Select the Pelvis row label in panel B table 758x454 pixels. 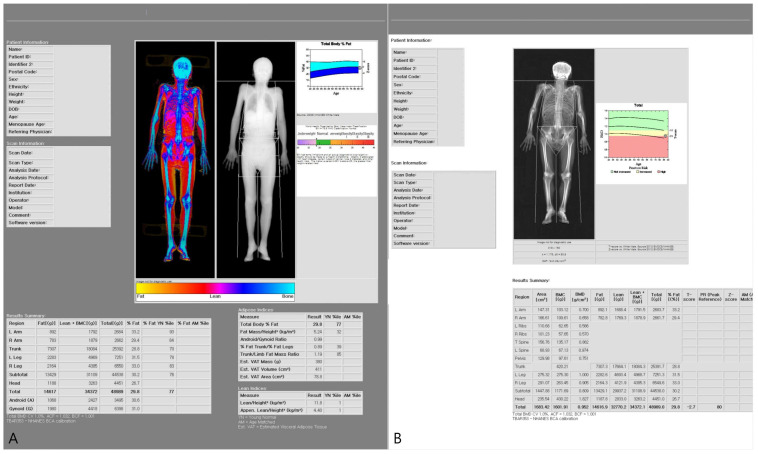pyautogui.click(x=520, y=358)
